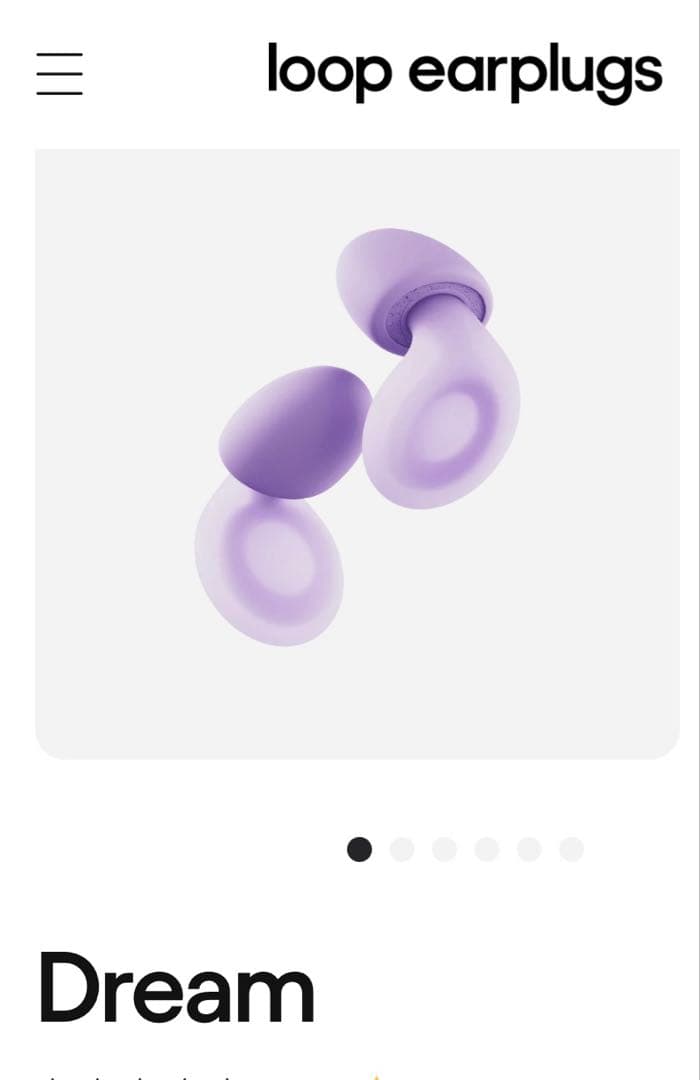Screen dimensions: 700x1080
Task: Switch to the fourth carousel dot
Action: [x=486, y=849]
